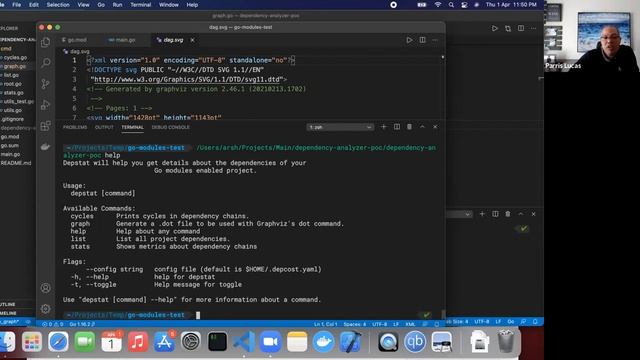Open More Actions ellipsis in dag.svg editor
The width and height of the screenshot is (640, 360).
[435, 40]
